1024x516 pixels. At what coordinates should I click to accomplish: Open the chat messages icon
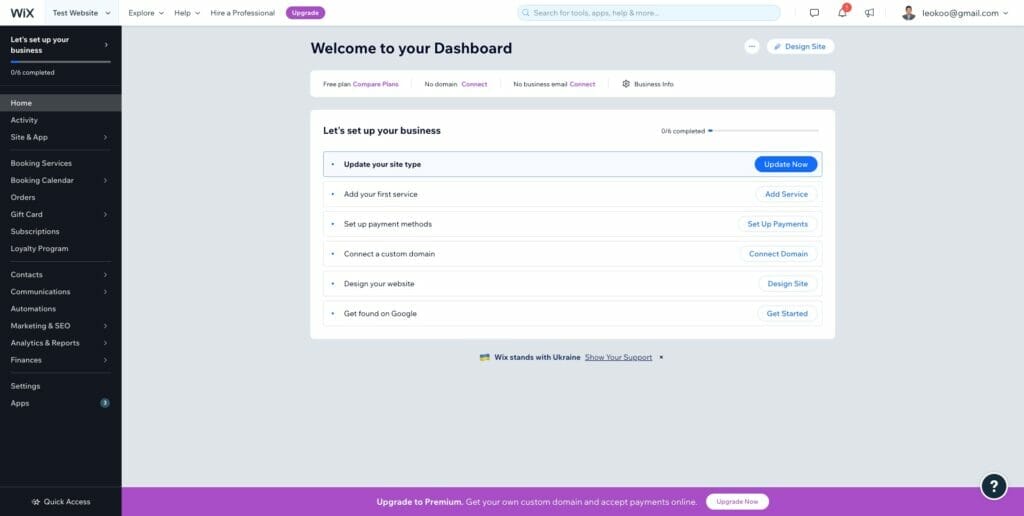coord(814,13)
